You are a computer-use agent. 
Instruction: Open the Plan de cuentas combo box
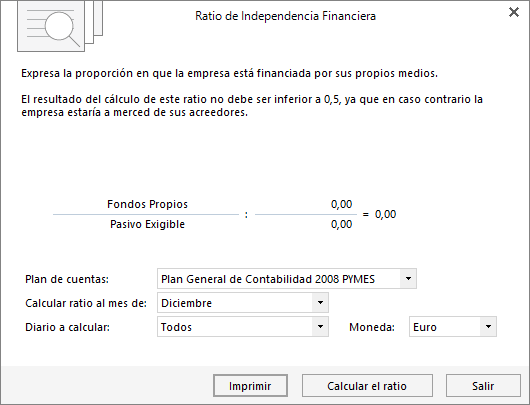(x=287, y=279)
